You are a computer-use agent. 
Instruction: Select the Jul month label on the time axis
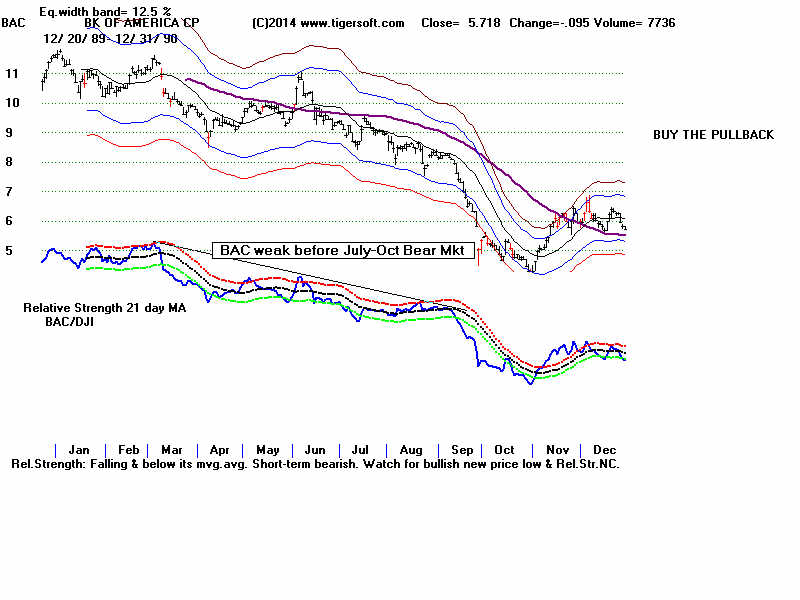360,450
